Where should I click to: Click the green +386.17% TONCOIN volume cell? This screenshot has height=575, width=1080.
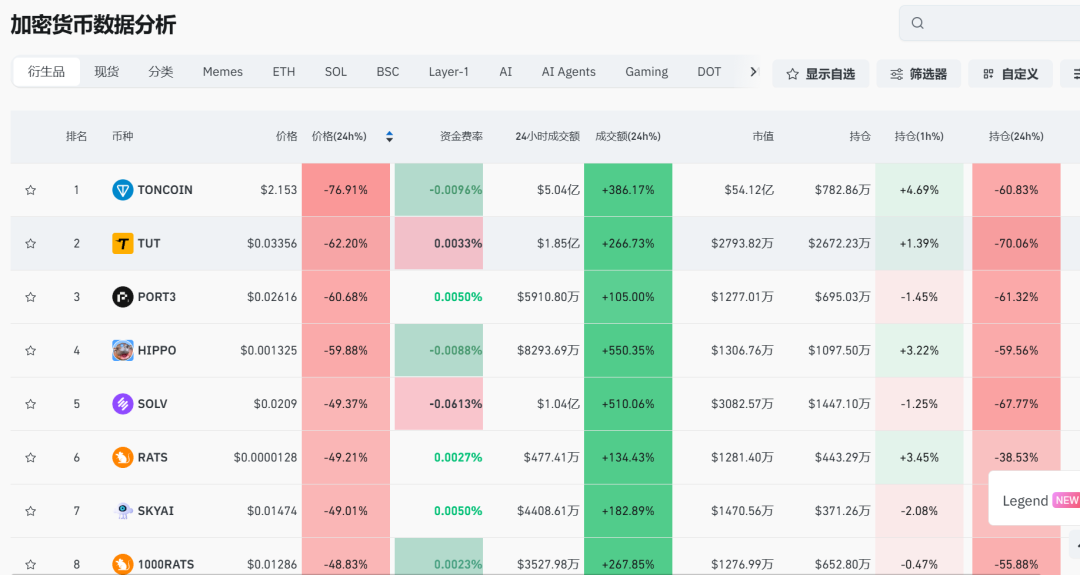coord(627,190)
